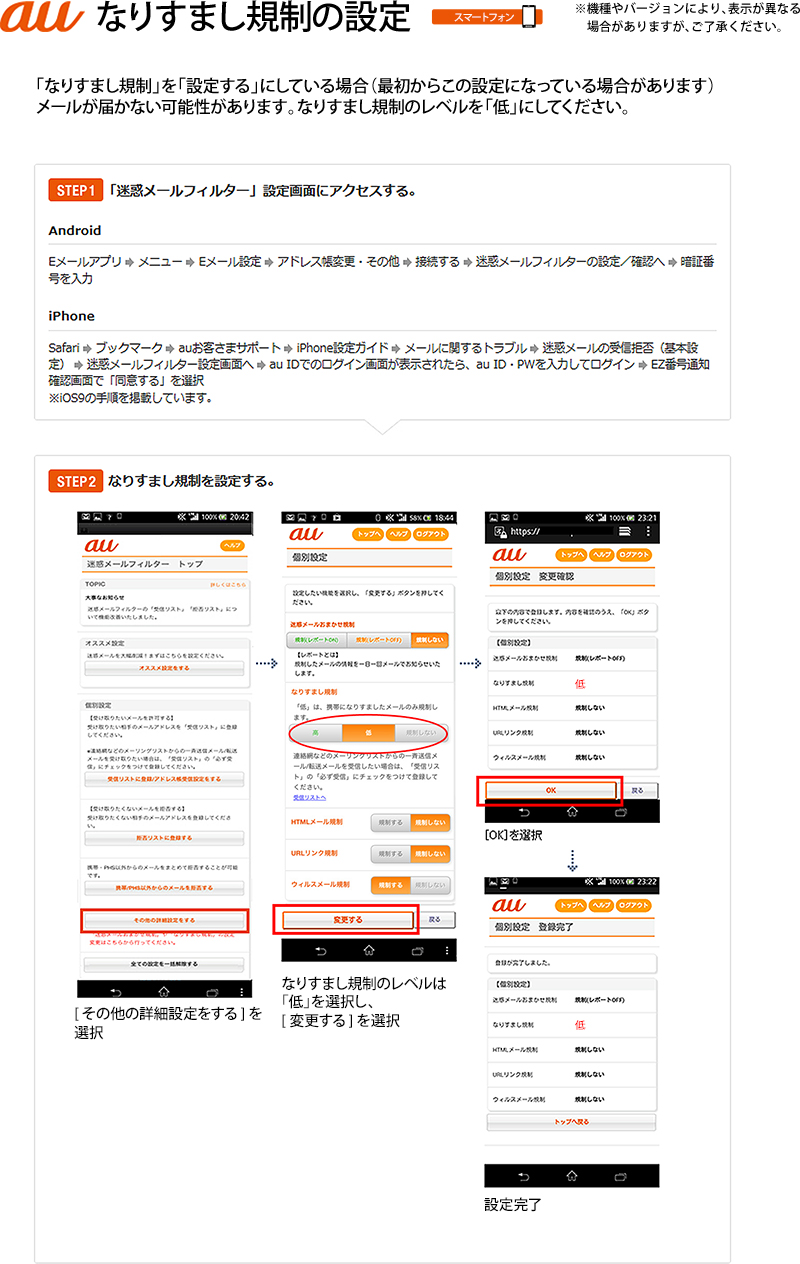800x1264 pixels.
Task: Tap au logo on 個別設定 登録完了 screen
Action: tap(511, 905)
